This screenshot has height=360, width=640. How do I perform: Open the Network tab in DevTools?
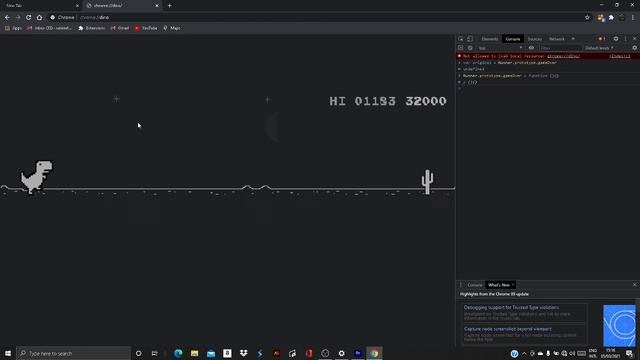click(556, 39)
